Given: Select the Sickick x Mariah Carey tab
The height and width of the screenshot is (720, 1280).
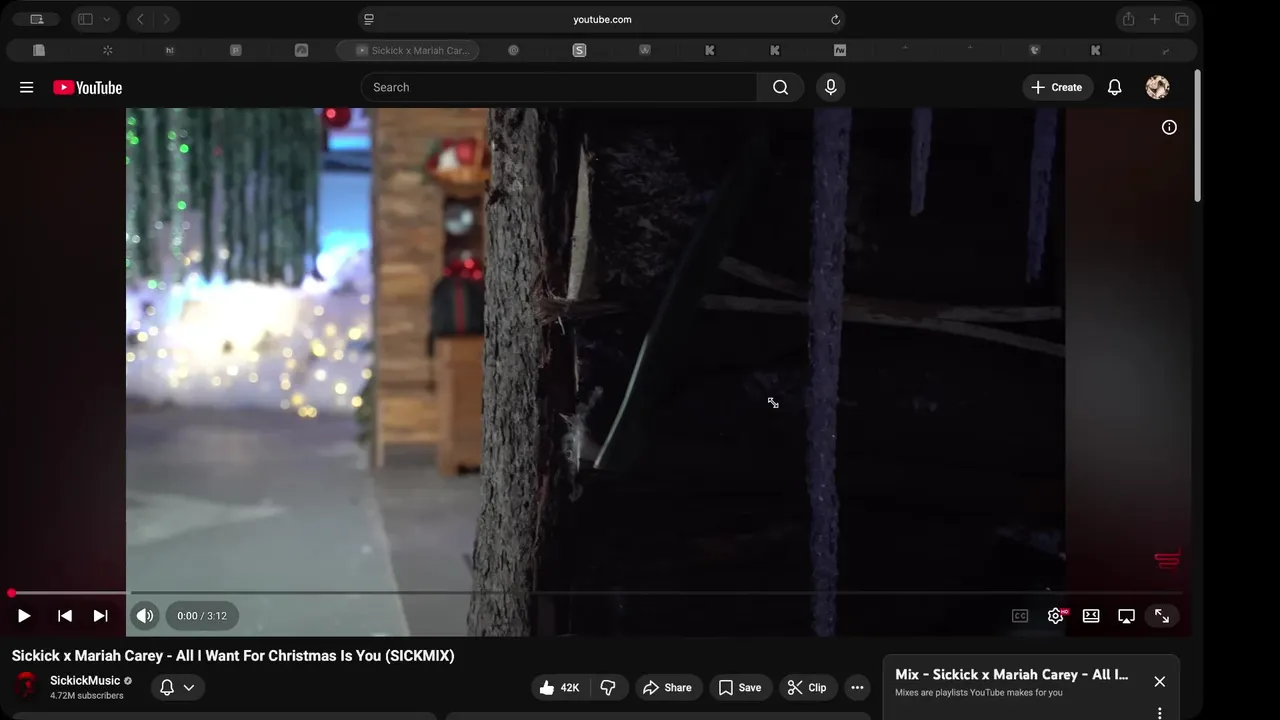Looking at the screenshot, I should pos(408,50).
